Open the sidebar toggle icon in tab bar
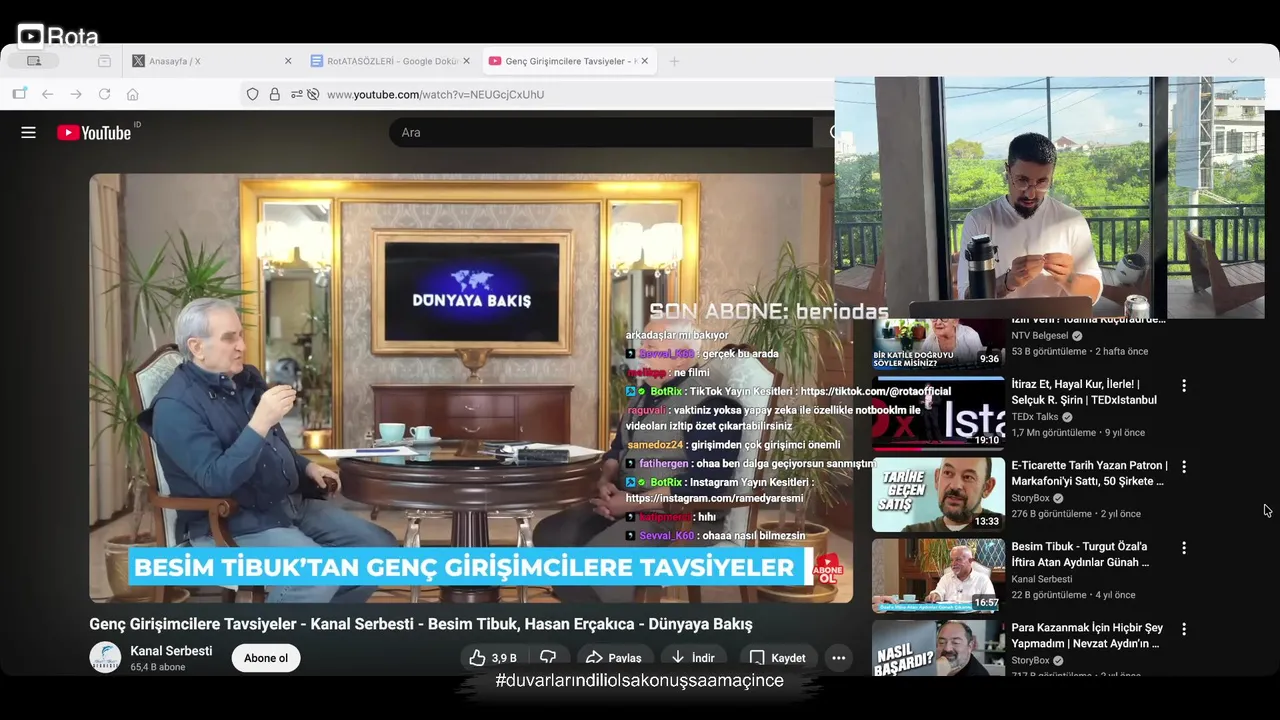Viewport: 1280px width, 720px height. tap(34, 61)
